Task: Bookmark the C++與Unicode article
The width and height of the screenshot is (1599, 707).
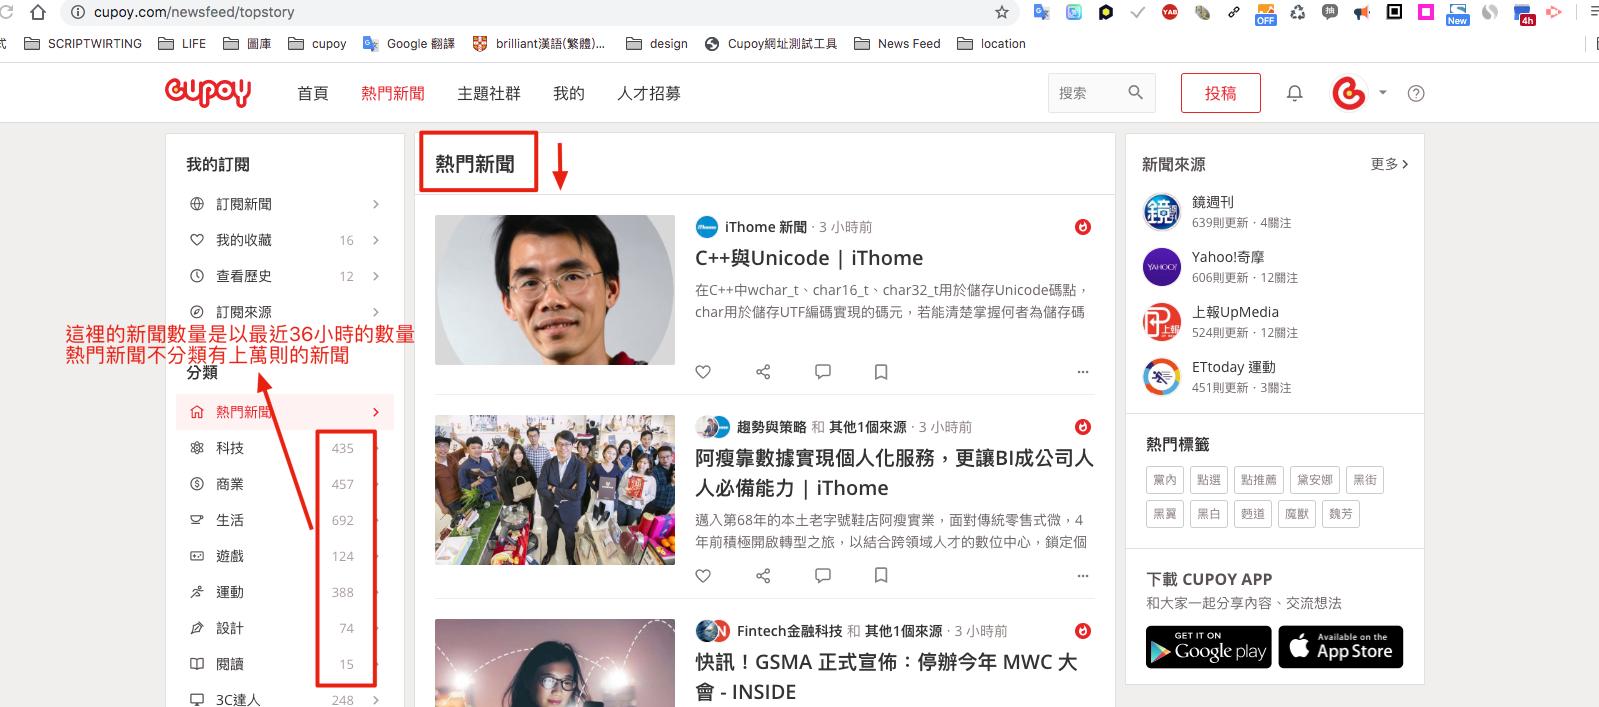Action: point(881,372)
